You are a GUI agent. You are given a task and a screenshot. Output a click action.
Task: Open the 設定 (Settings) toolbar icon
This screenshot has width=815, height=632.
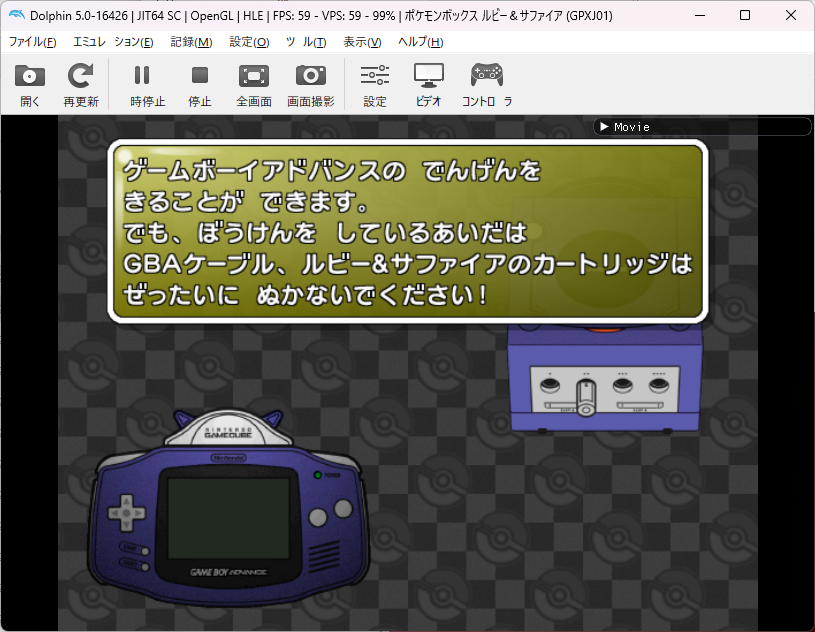(375, 85)
